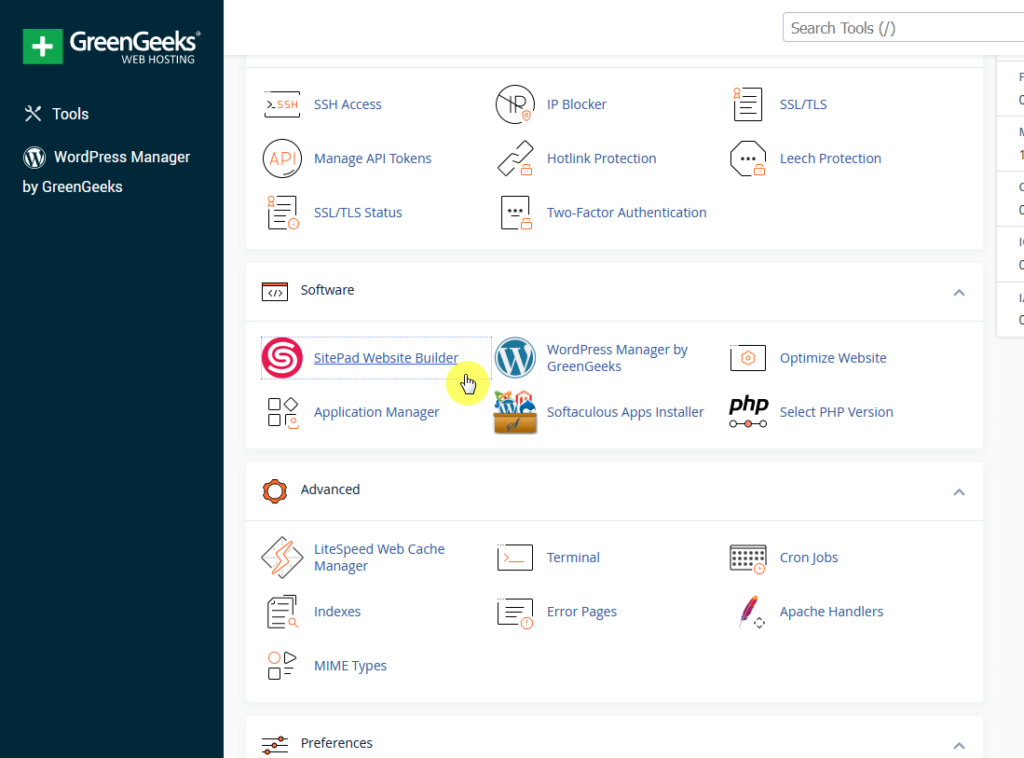Image resolution: width=1024 pixels, height=758 pixels.
Task: Click the Manage API Tokens icon
Action: (282, 159)
